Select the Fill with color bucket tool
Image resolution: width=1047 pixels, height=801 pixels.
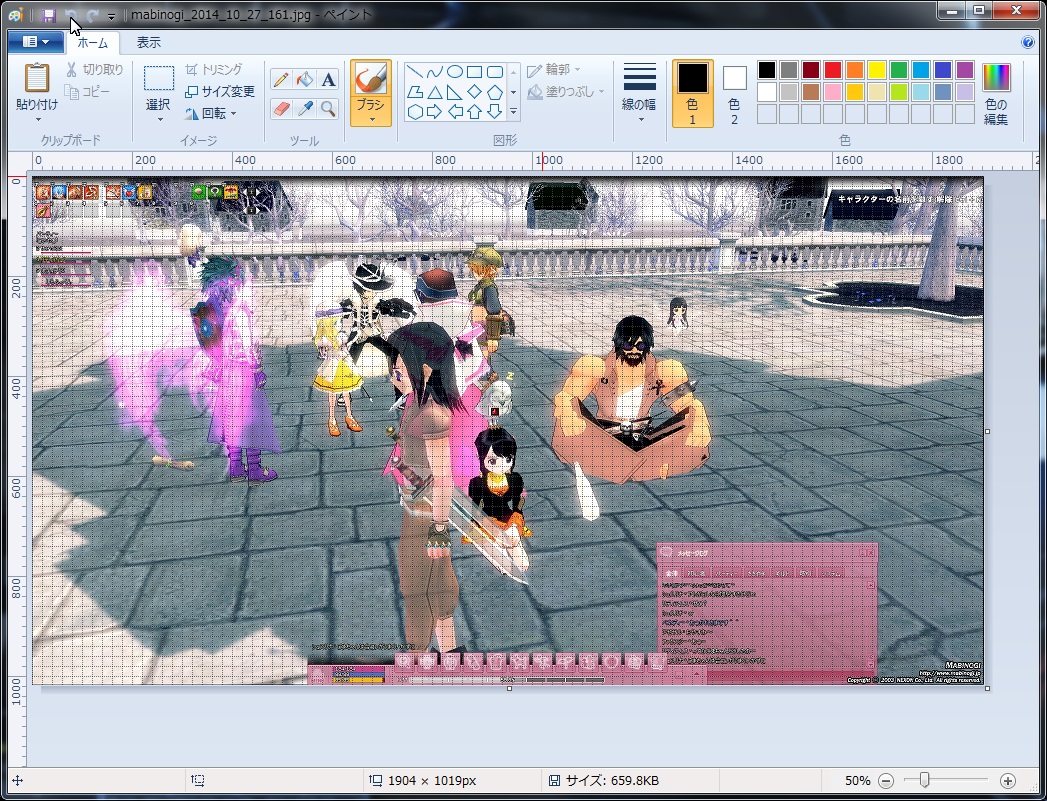pos(304,79)
